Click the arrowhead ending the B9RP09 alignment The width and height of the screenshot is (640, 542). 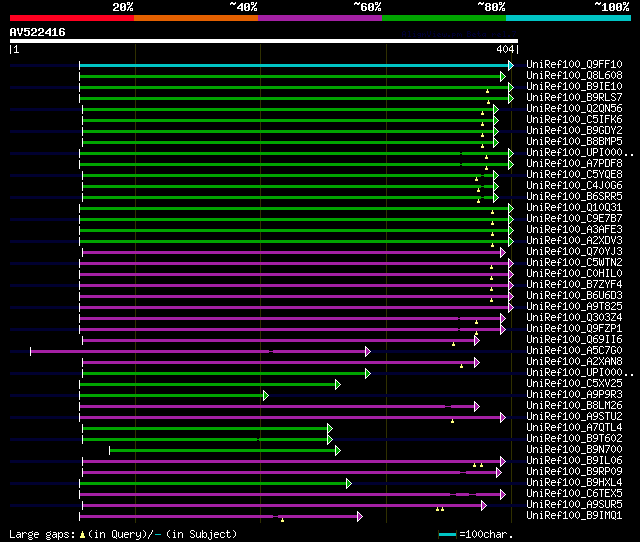(x=499, y=473)
